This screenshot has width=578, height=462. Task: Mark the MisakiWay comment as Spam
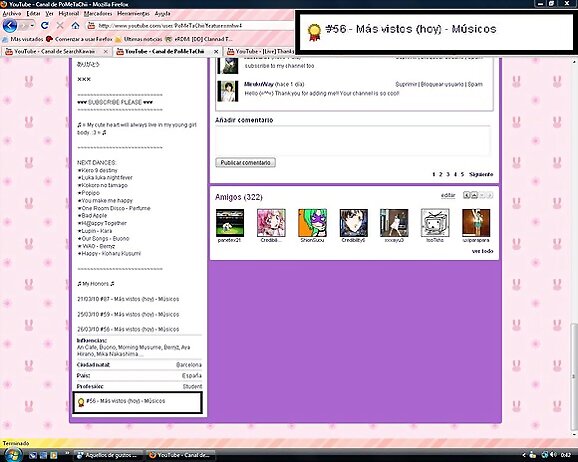pos(475,84)
